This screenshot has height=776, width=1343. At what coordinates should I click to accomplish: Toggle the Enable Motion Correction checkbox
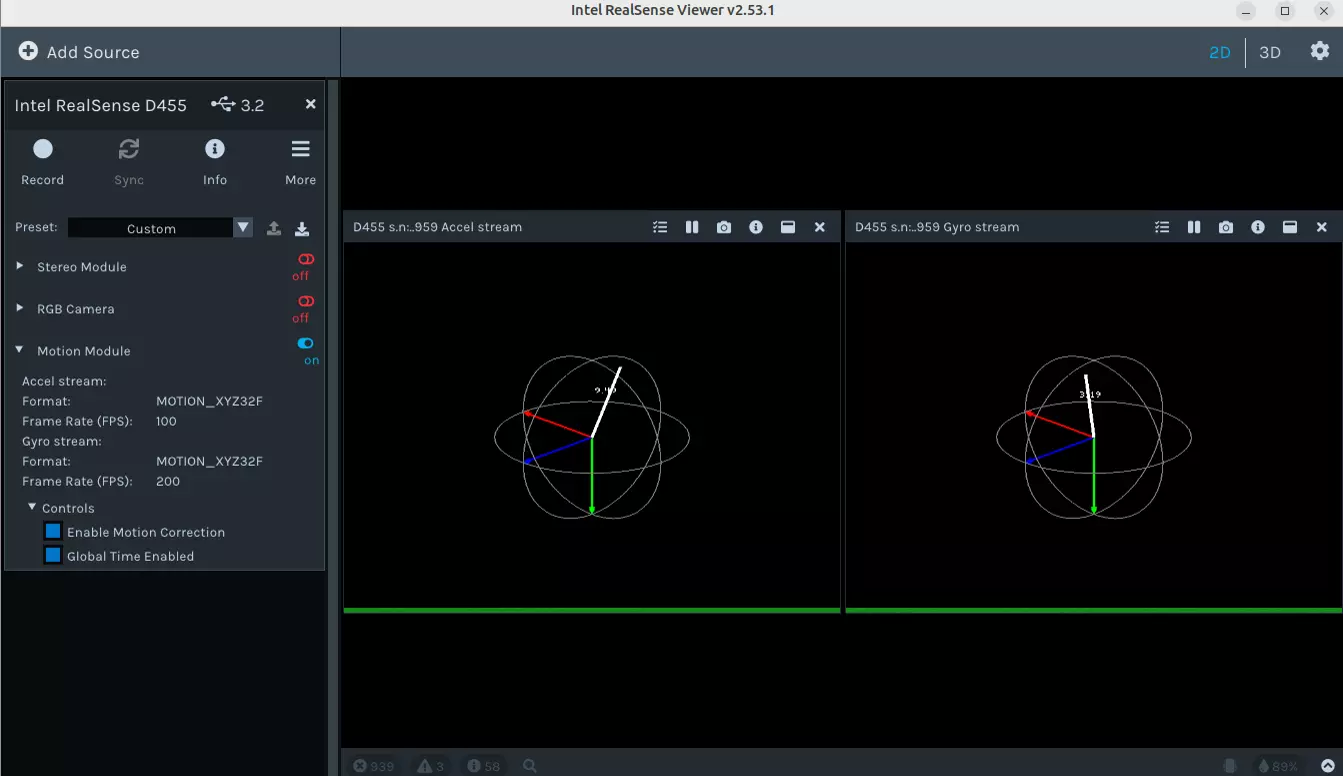click(53, 531)
